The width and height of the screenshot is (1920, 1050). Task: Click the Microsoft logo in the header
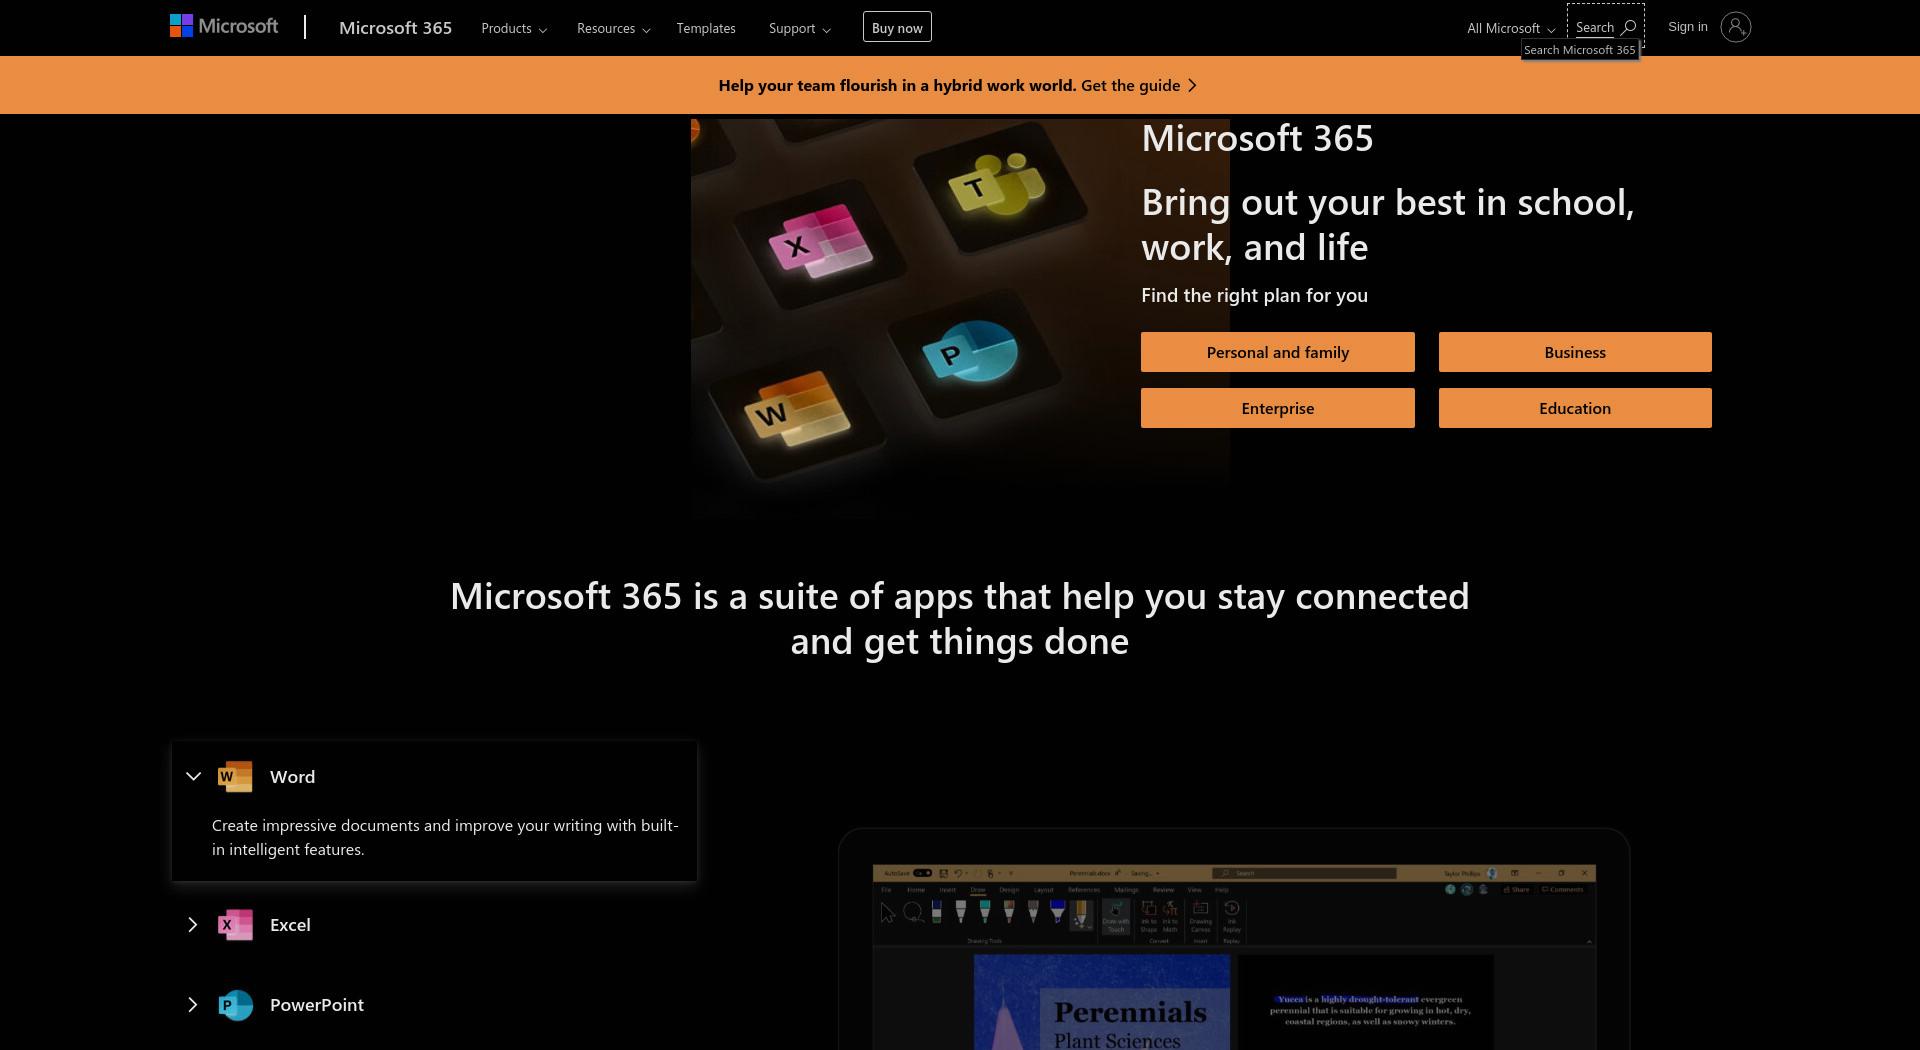coord(224,27)
